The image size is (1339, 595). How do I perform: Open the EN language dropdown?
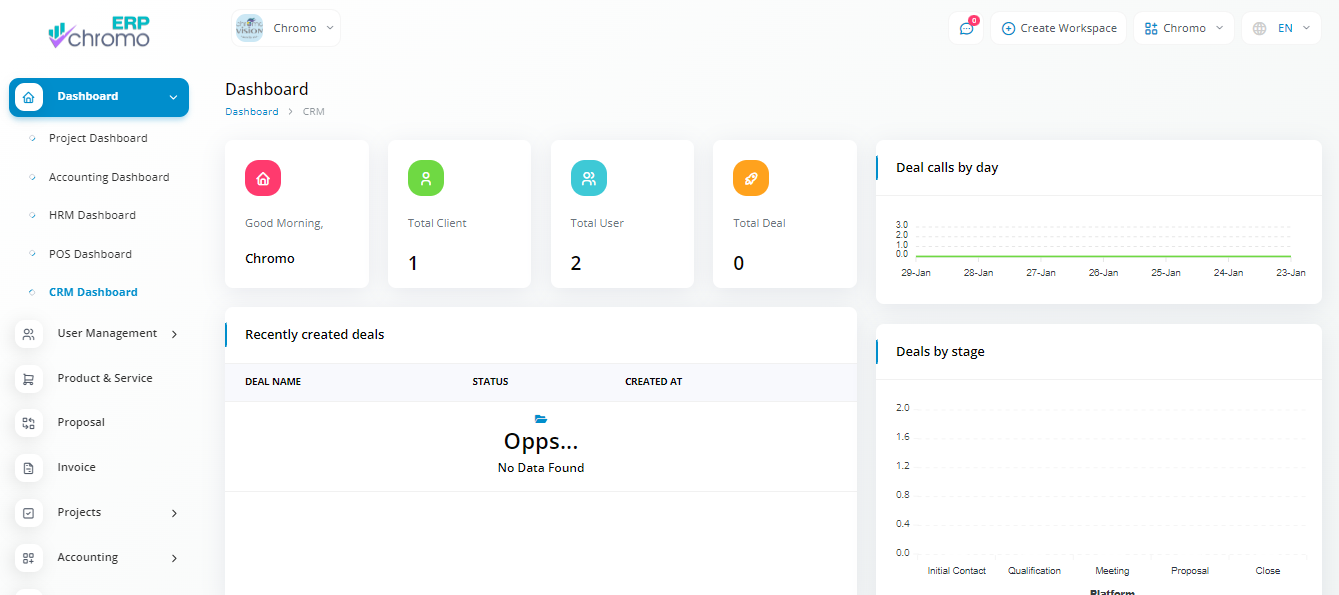coord(1281,28)
